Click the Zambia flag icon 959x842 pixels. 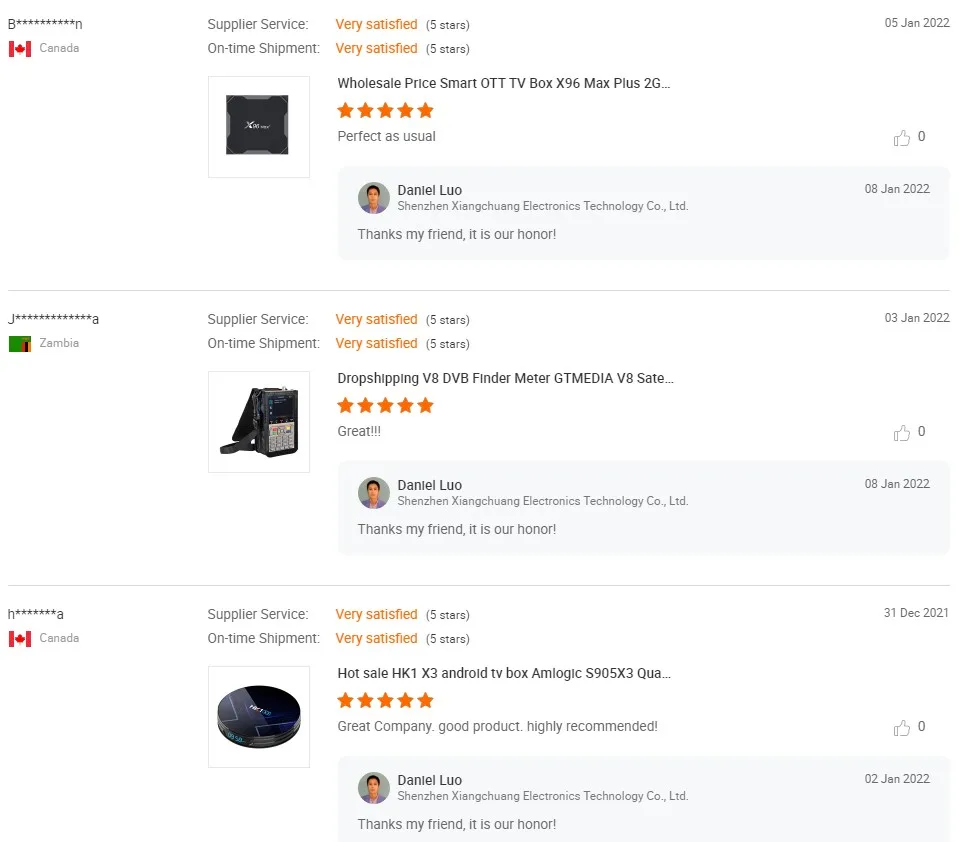coord(20,344)
